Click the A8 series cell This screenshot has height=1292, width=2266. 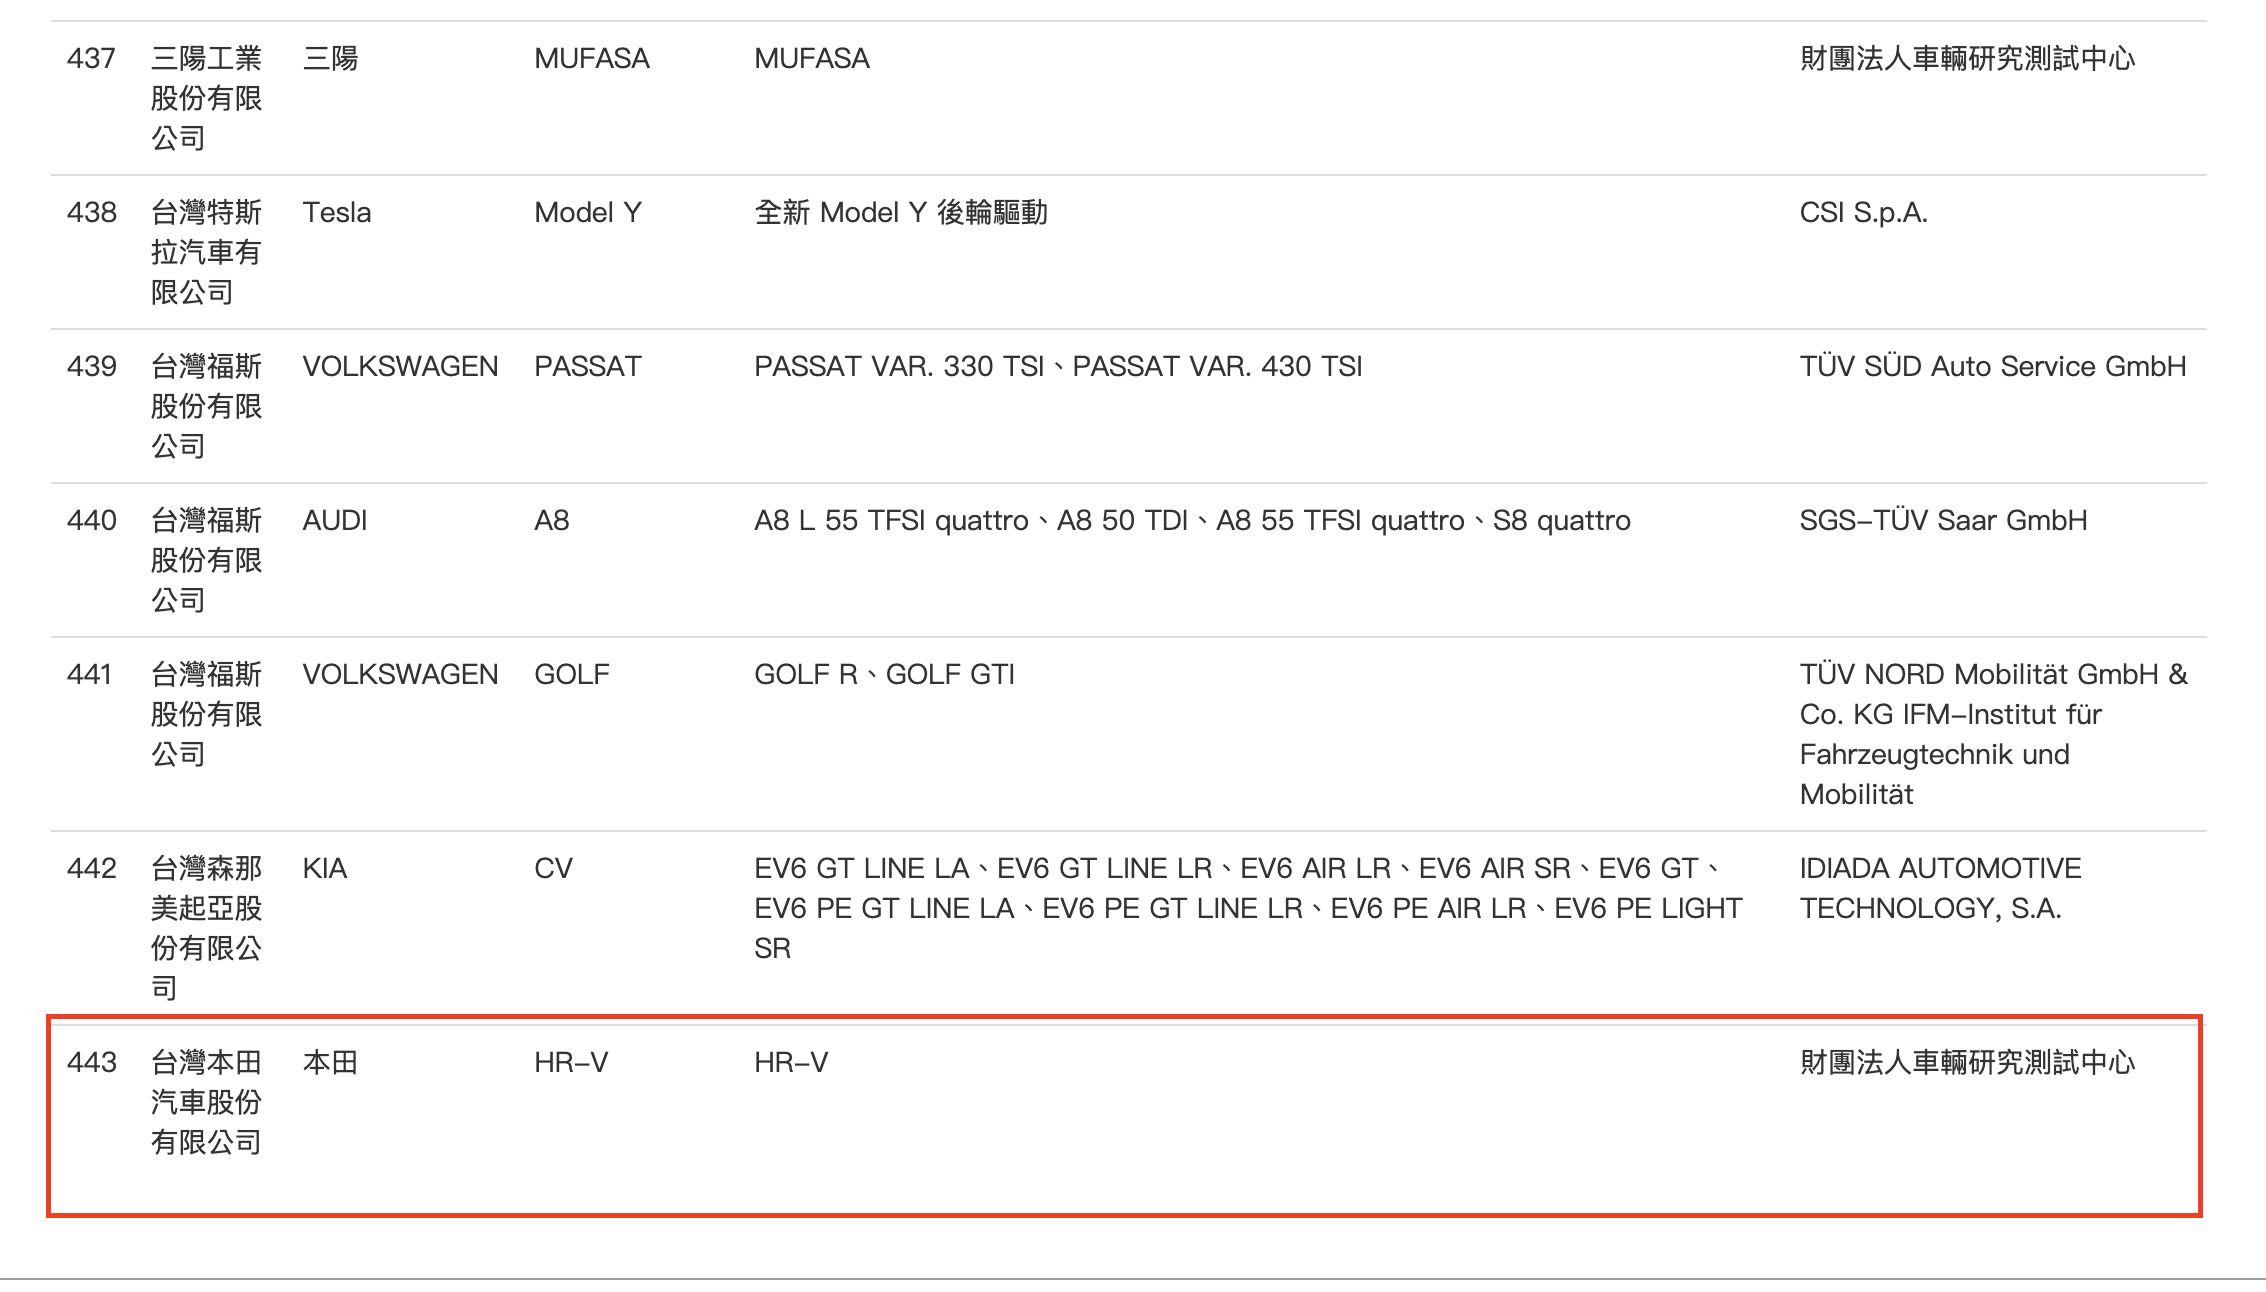551,520
